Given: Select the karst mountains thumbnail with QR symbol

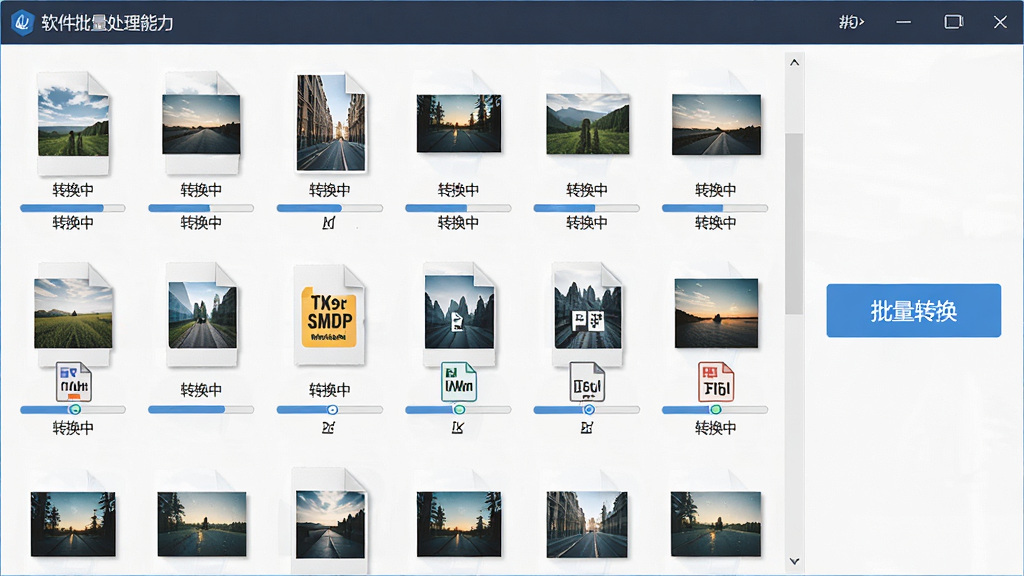Looking at the screenshot, I should pos(588,312).
